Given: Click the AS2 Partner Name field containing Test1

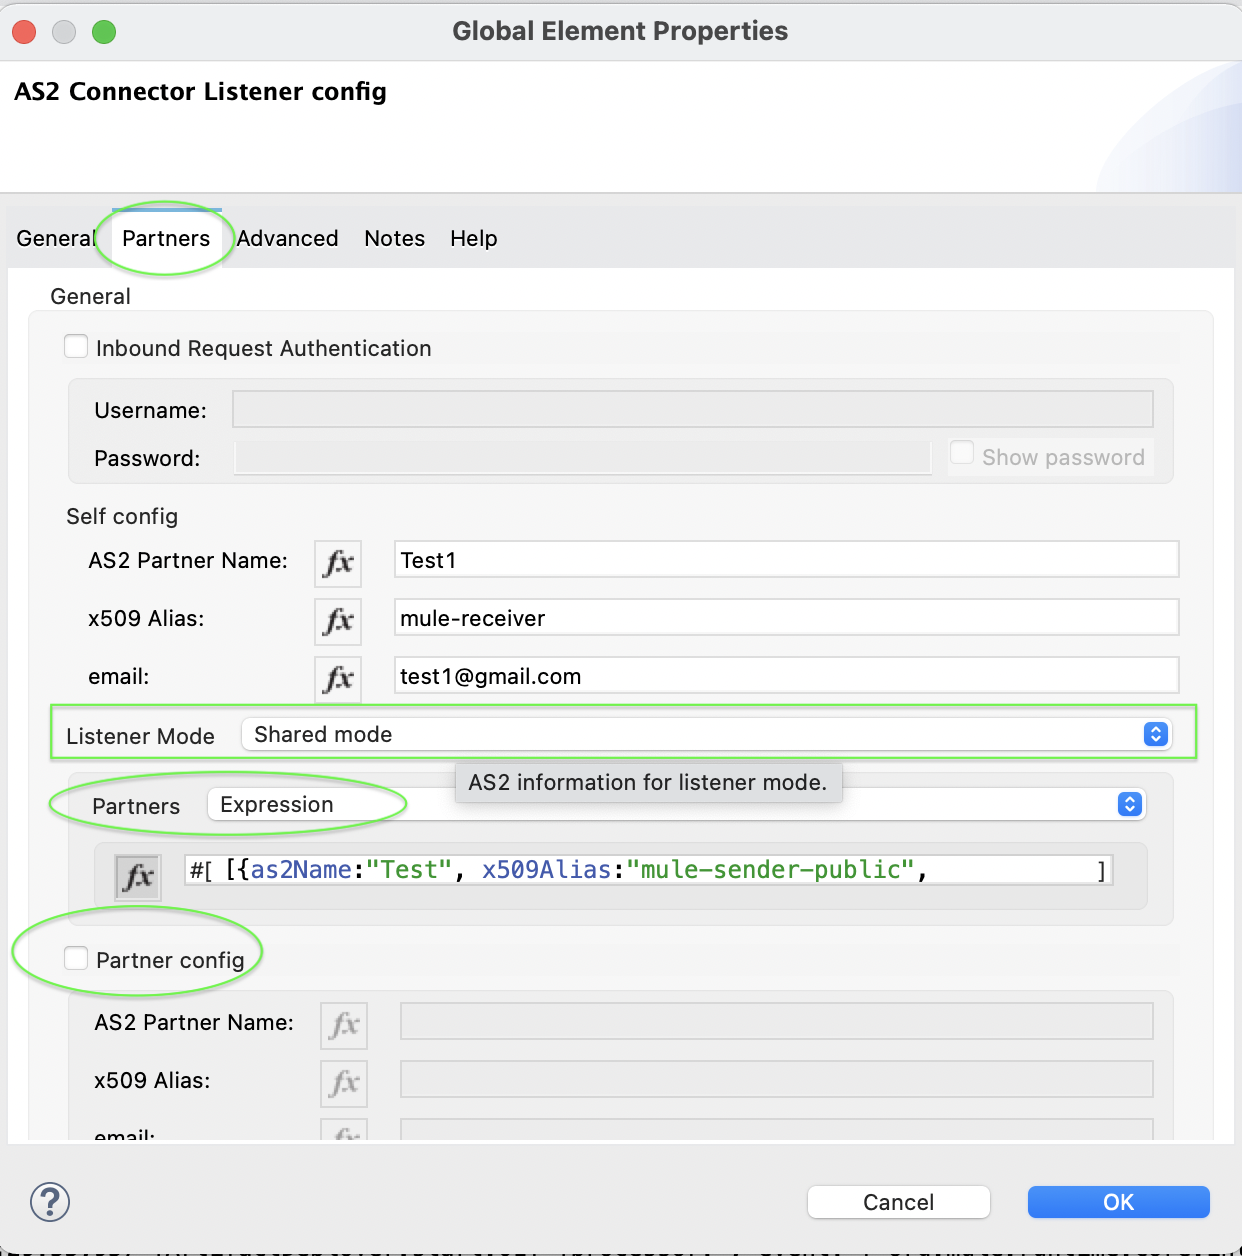Looking at the screenshot, I should (x=786, y=560).
